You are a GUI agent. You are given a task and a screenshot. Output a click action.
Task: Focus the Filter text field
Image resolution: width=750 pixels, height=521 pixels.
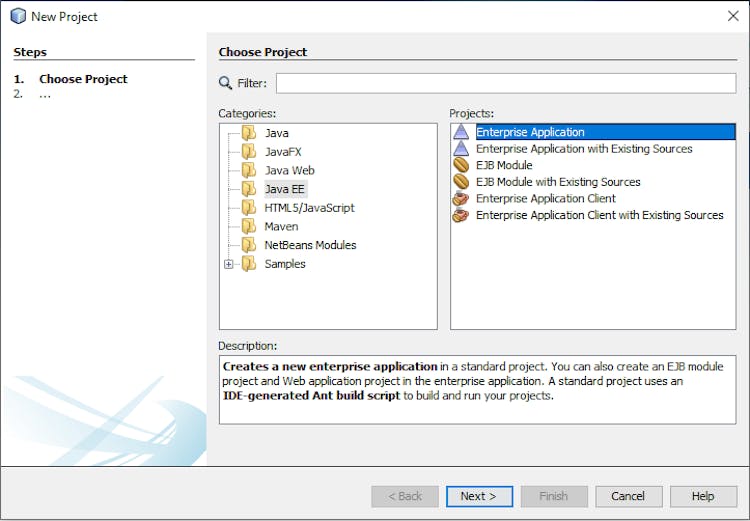(x=505, y=83)
